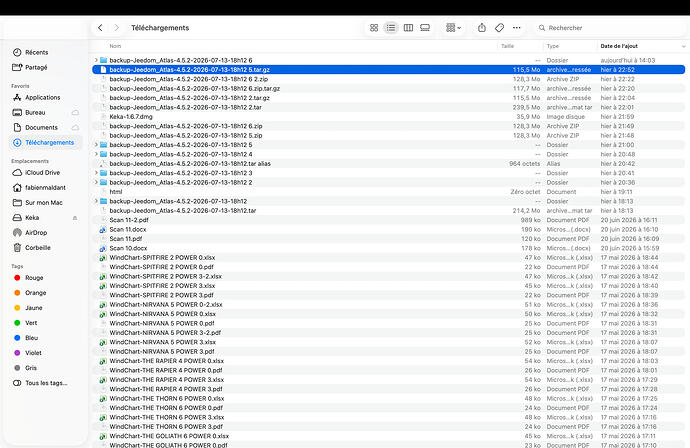Screen dimensions: 690x448
Task: Open the group-by dropdown in toolbar
Action: [x=453, y=28]
